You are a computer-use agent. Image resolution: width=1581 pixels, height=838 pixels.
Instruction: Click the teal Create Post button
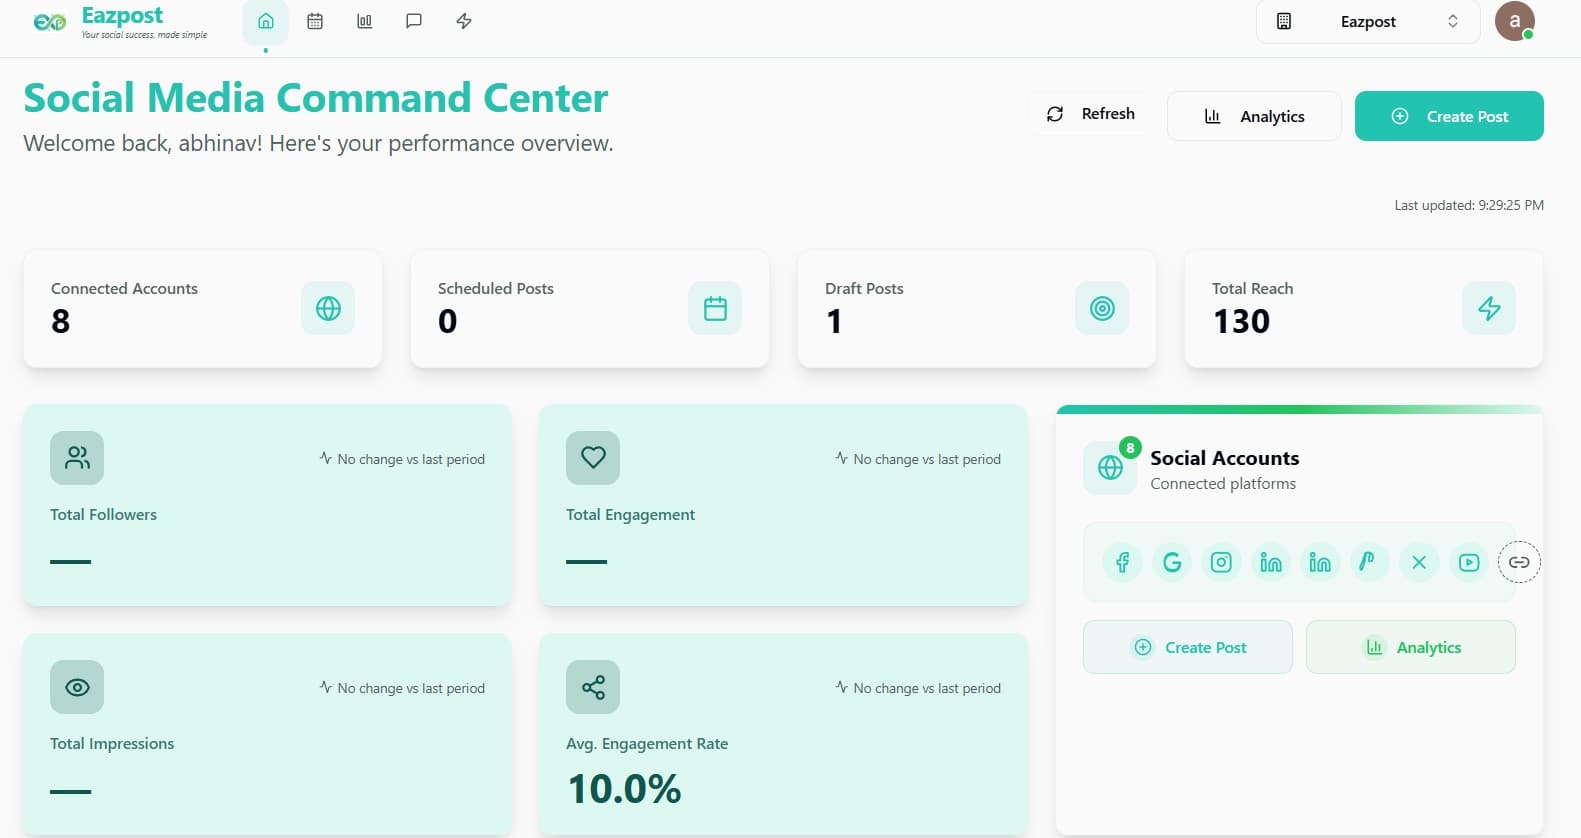point(1449,116)
